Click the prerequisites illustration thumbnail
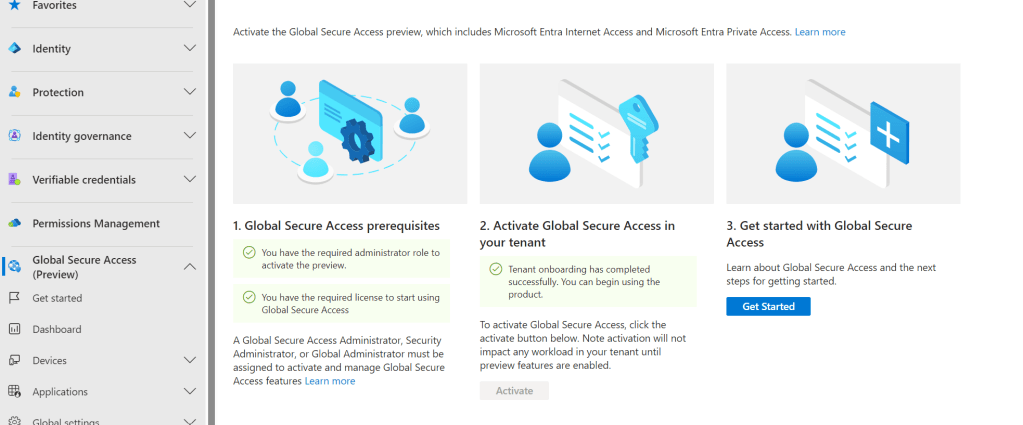 coord(350,133)
